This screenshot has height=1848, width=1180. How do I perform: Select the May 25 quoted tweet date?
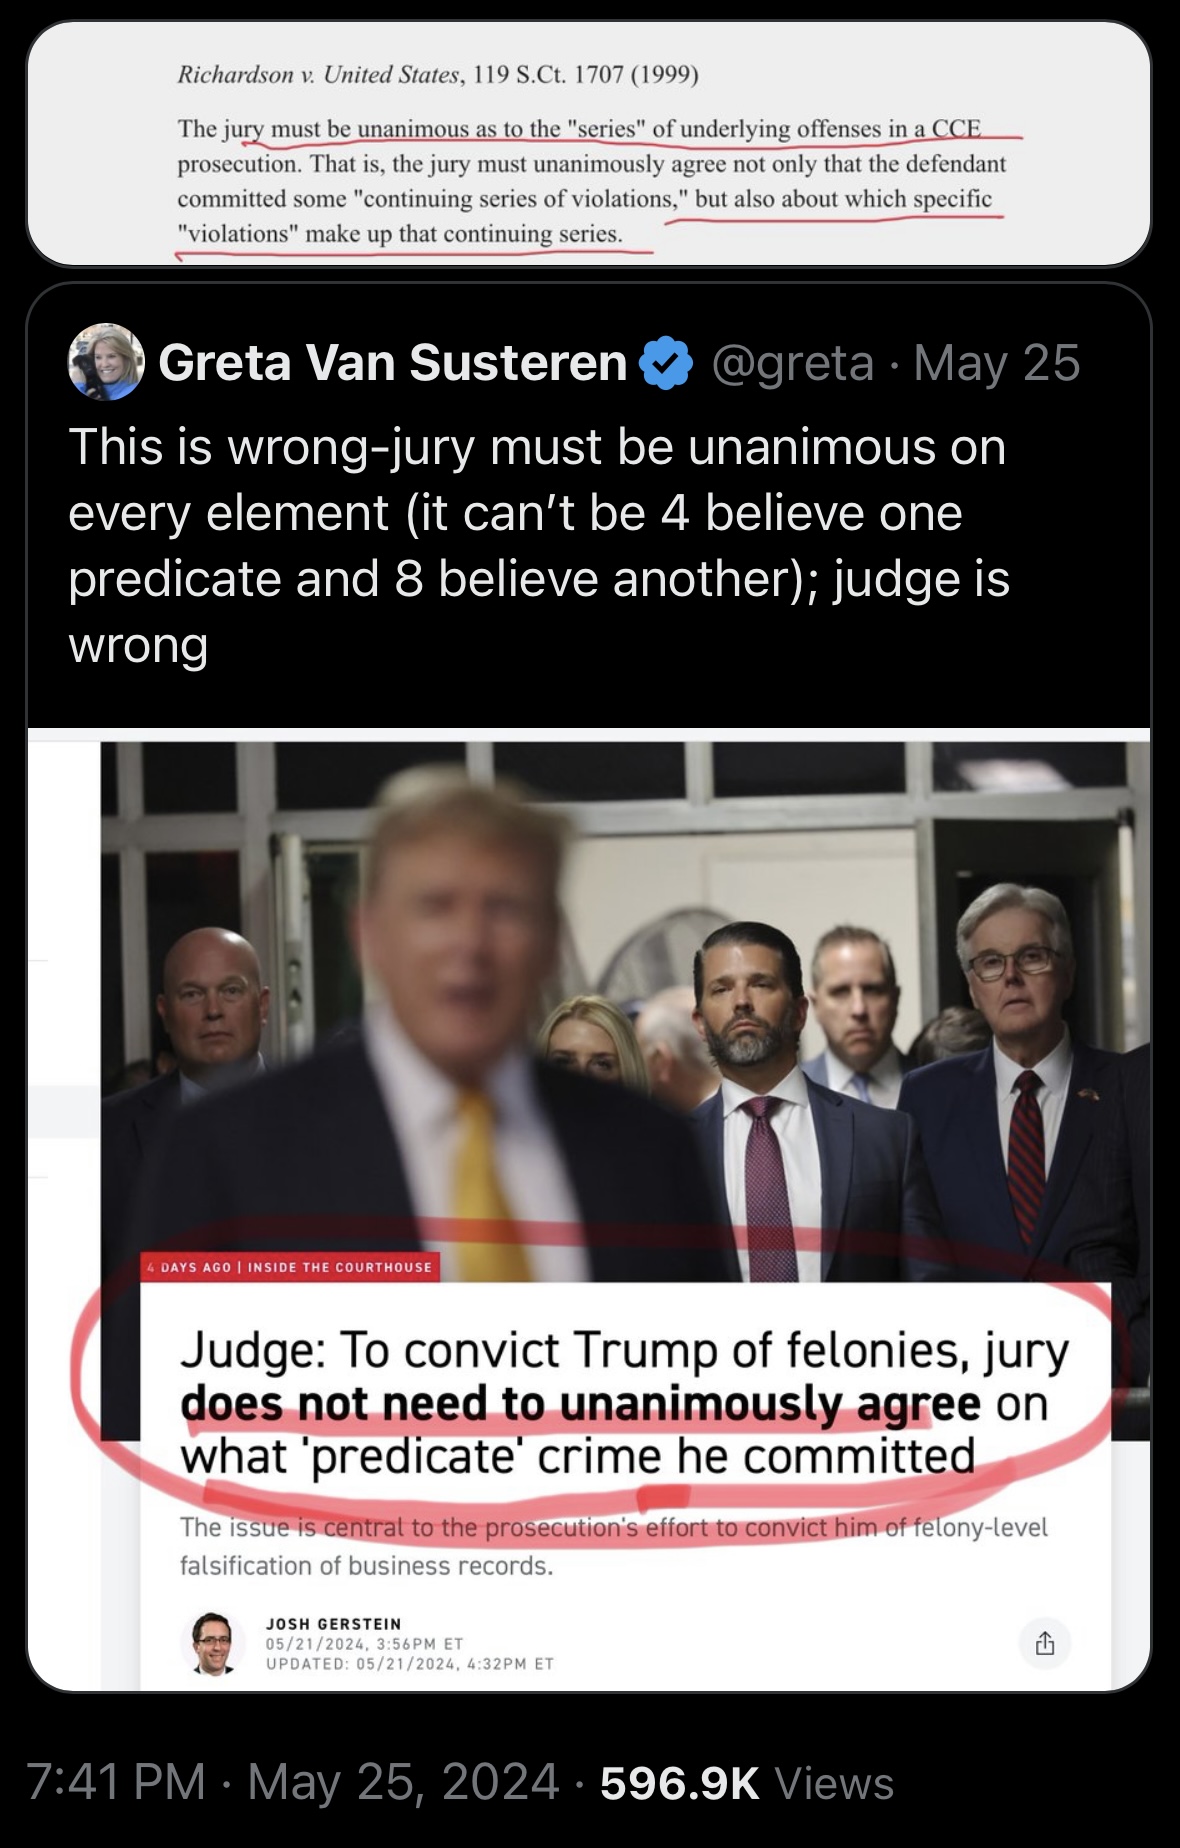point(997,362)
